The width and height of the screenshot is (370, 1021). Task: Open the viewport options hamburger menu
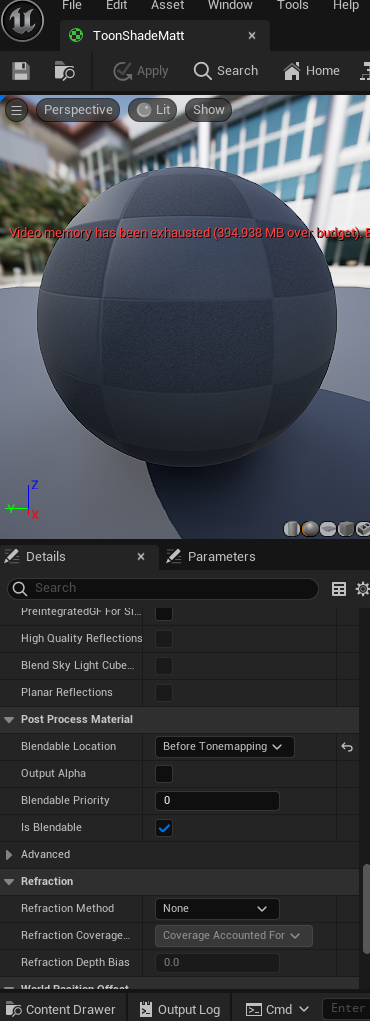tap(16, 110)
